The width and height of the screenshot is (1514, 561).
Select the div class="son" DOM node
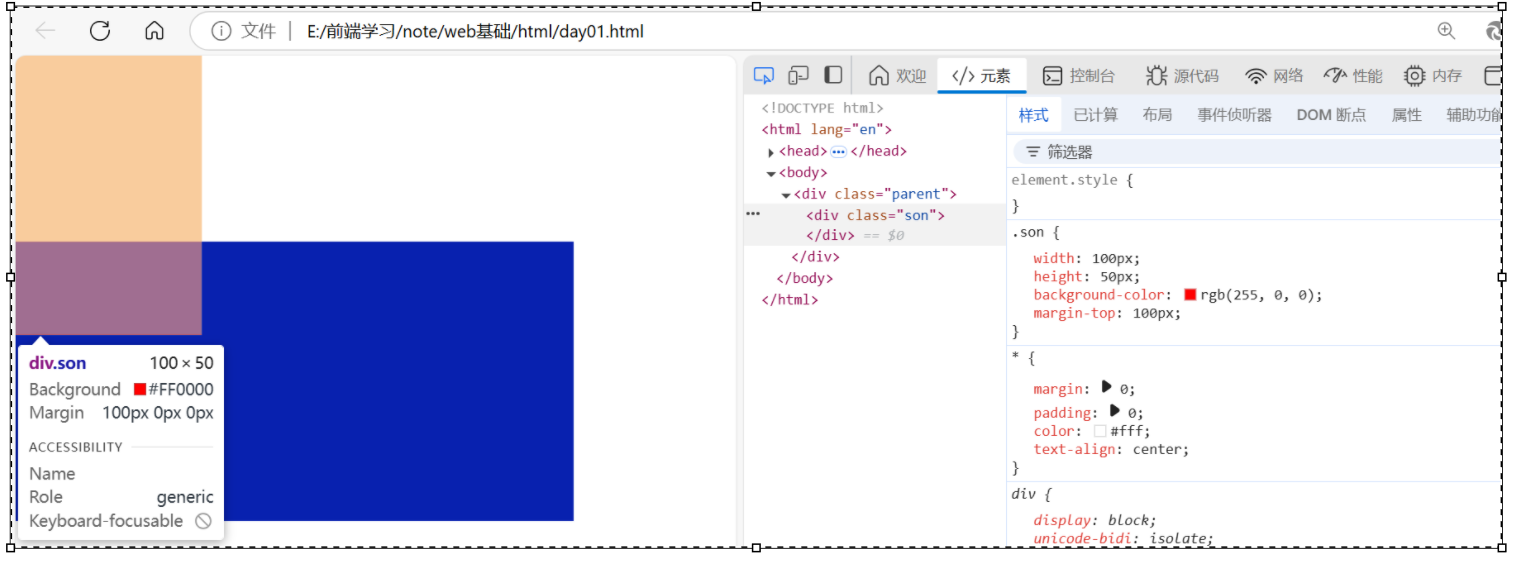click(875, 215)
